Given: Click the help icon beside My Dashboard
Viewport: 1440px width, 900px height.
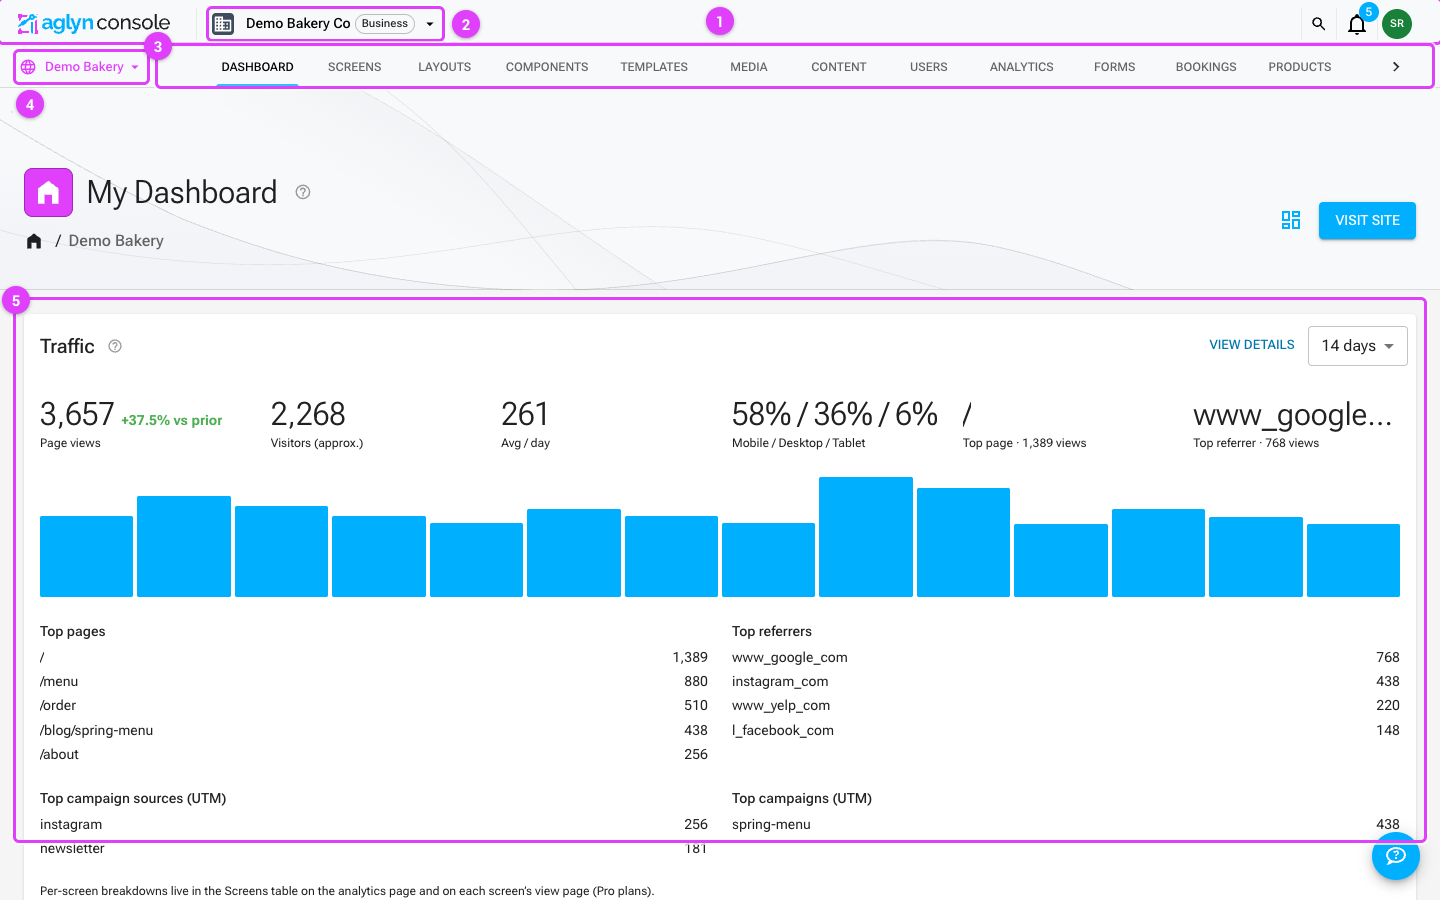Looking at the screenshot, I should coord(303,192).
